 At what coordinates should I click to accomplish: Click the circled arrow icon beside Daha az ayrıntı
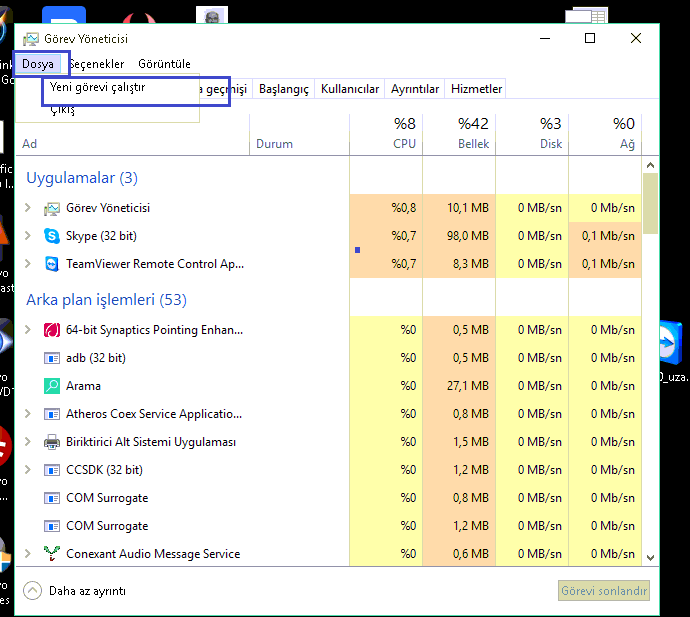33,591
